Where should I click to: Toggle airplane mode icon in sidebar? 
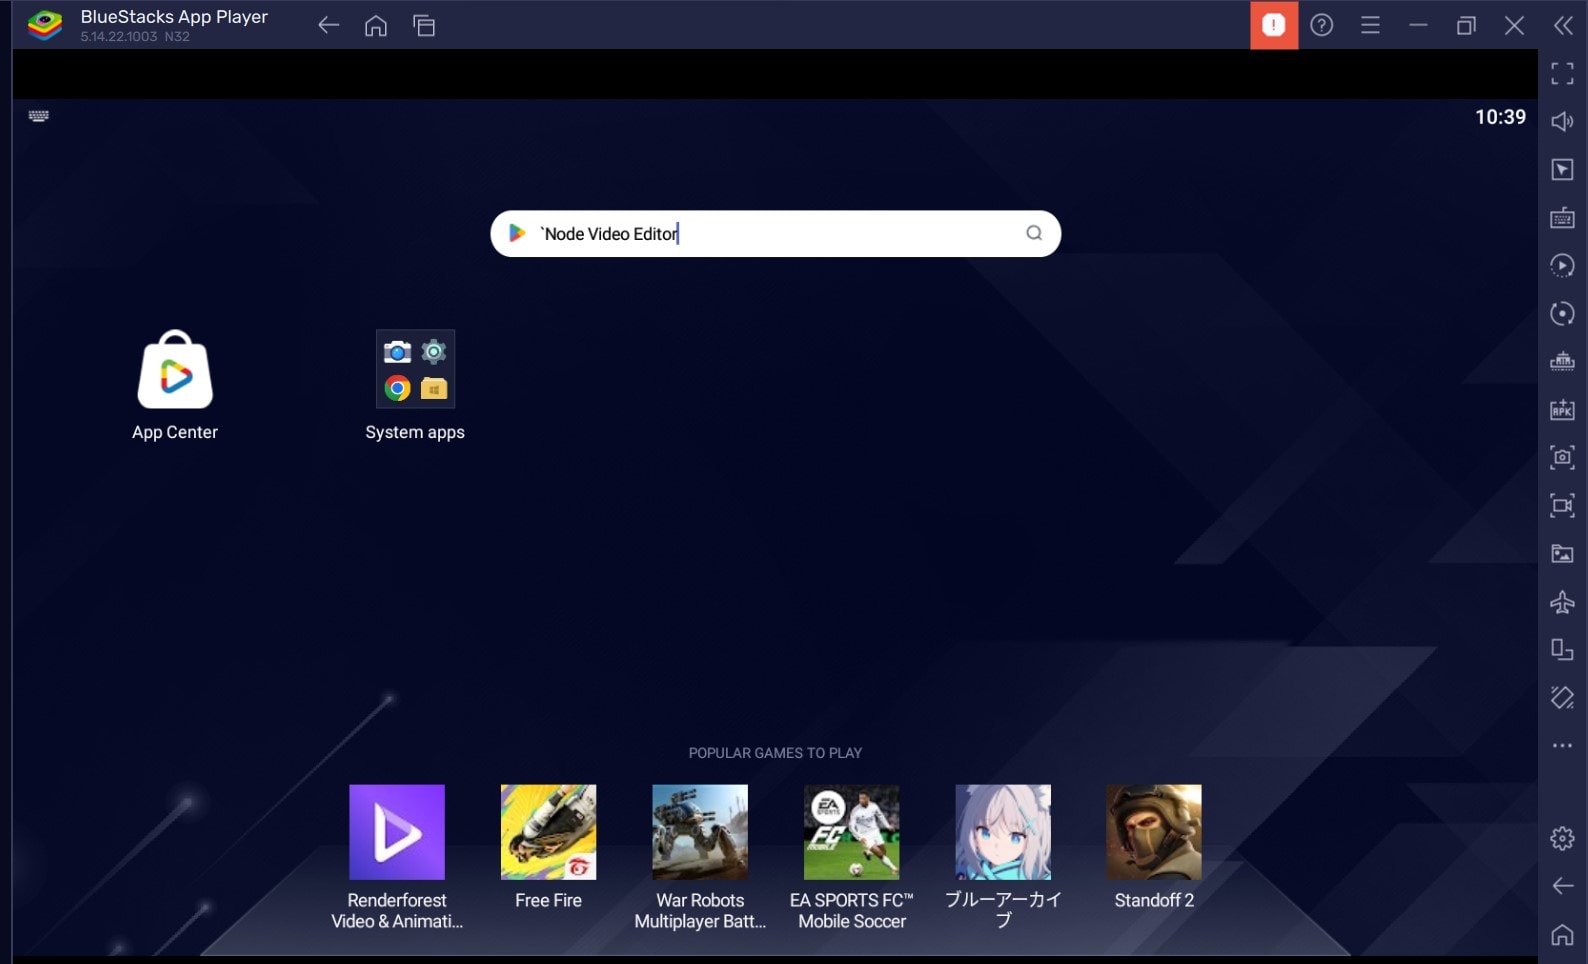point(1562,601)
